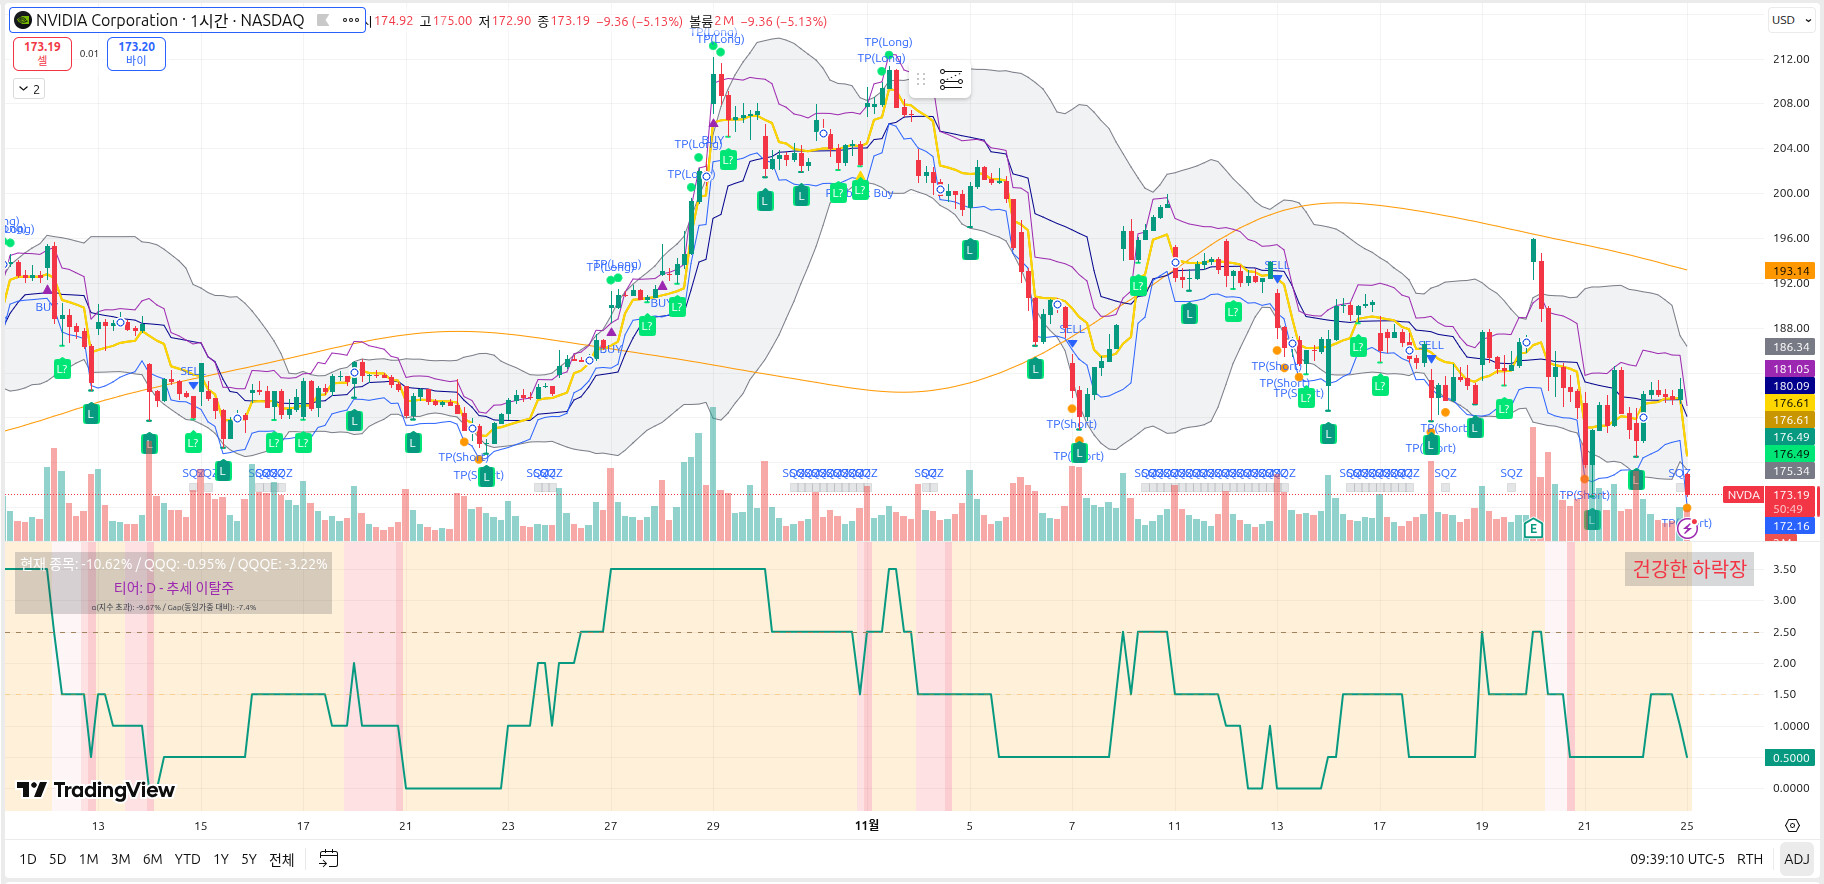This screenshot has height=884, width=1824.
Task: Select the 1M time range
Action: pos(89,859)
